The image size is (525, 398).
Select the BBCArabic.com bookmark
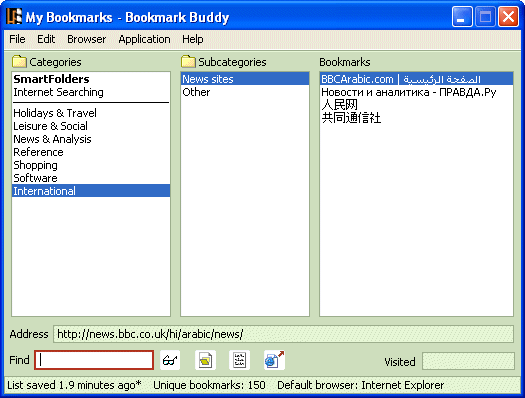[416, 79]
